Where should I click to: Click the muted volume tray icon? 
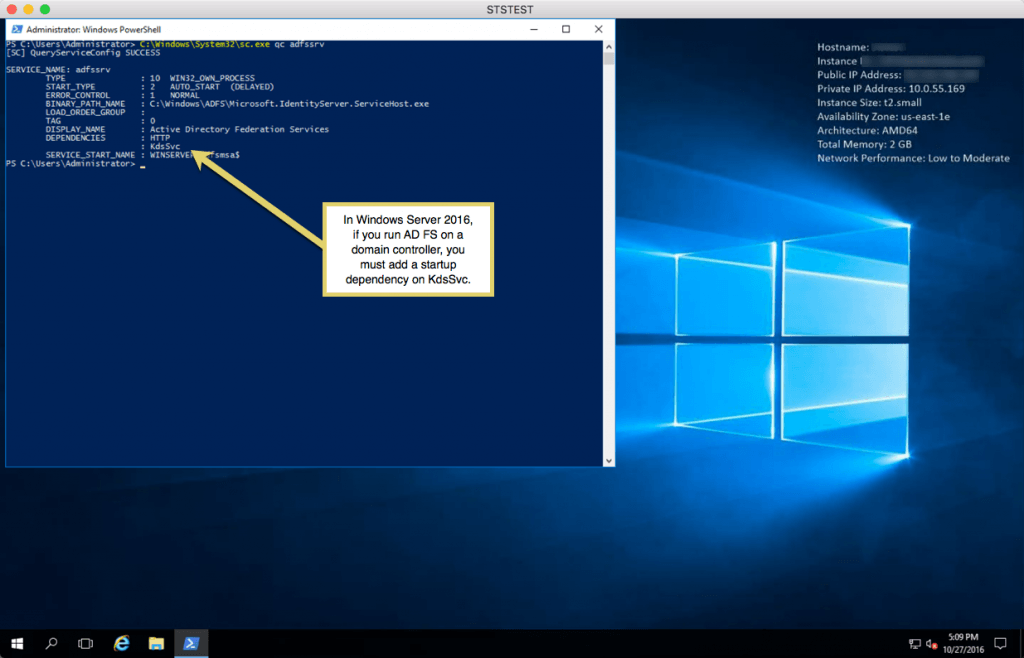click(931, 644)
